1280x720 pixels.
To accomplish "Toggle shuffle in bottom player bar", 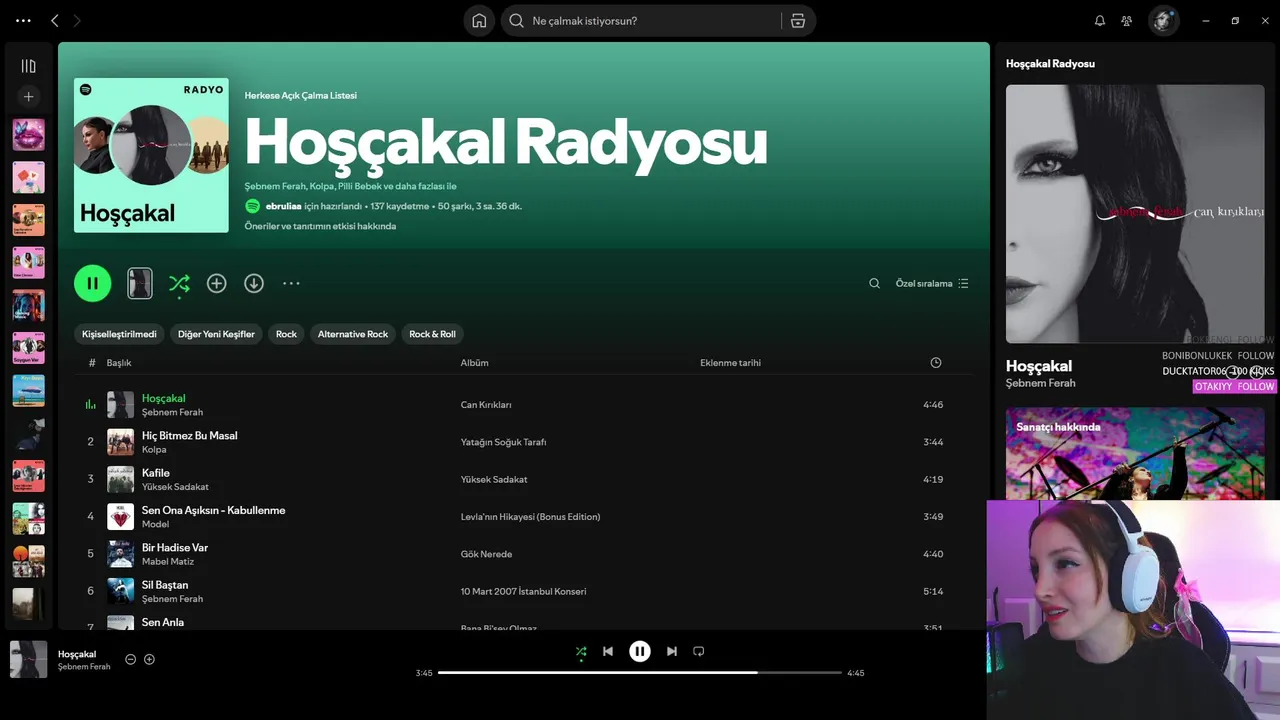I will pyautogui.click(x=581, y=651).
